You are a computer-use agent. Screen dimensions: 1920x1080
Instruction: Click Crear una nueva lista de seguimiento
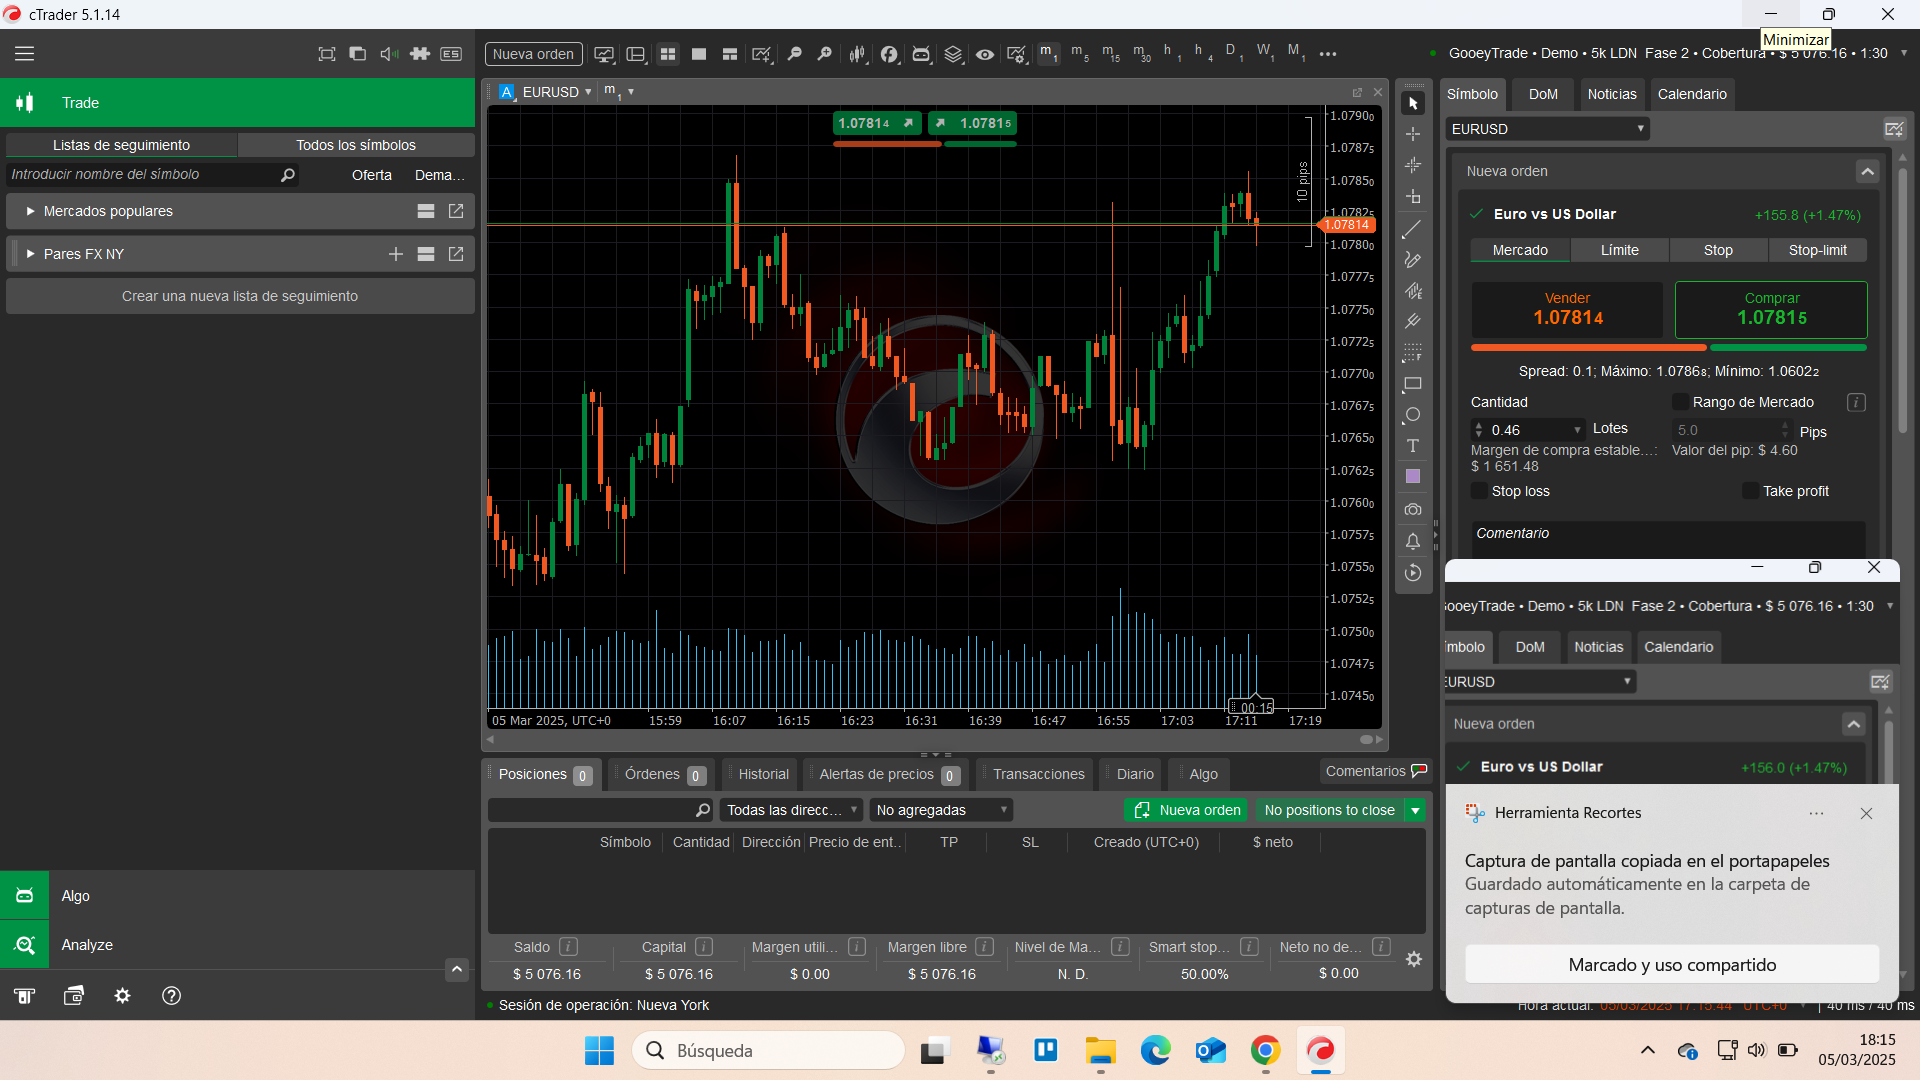point(240,296)
